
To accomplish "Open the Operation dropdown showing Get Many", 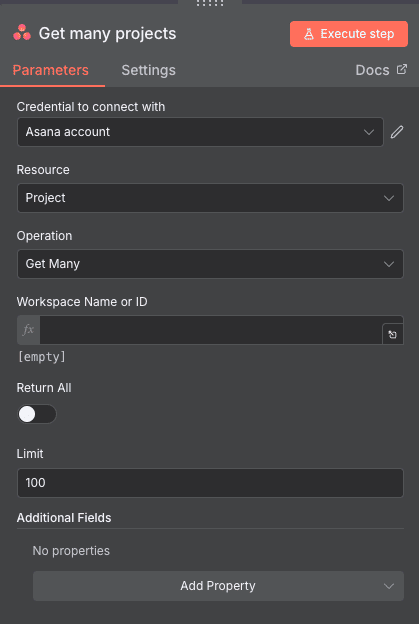I will pos(210,264).
